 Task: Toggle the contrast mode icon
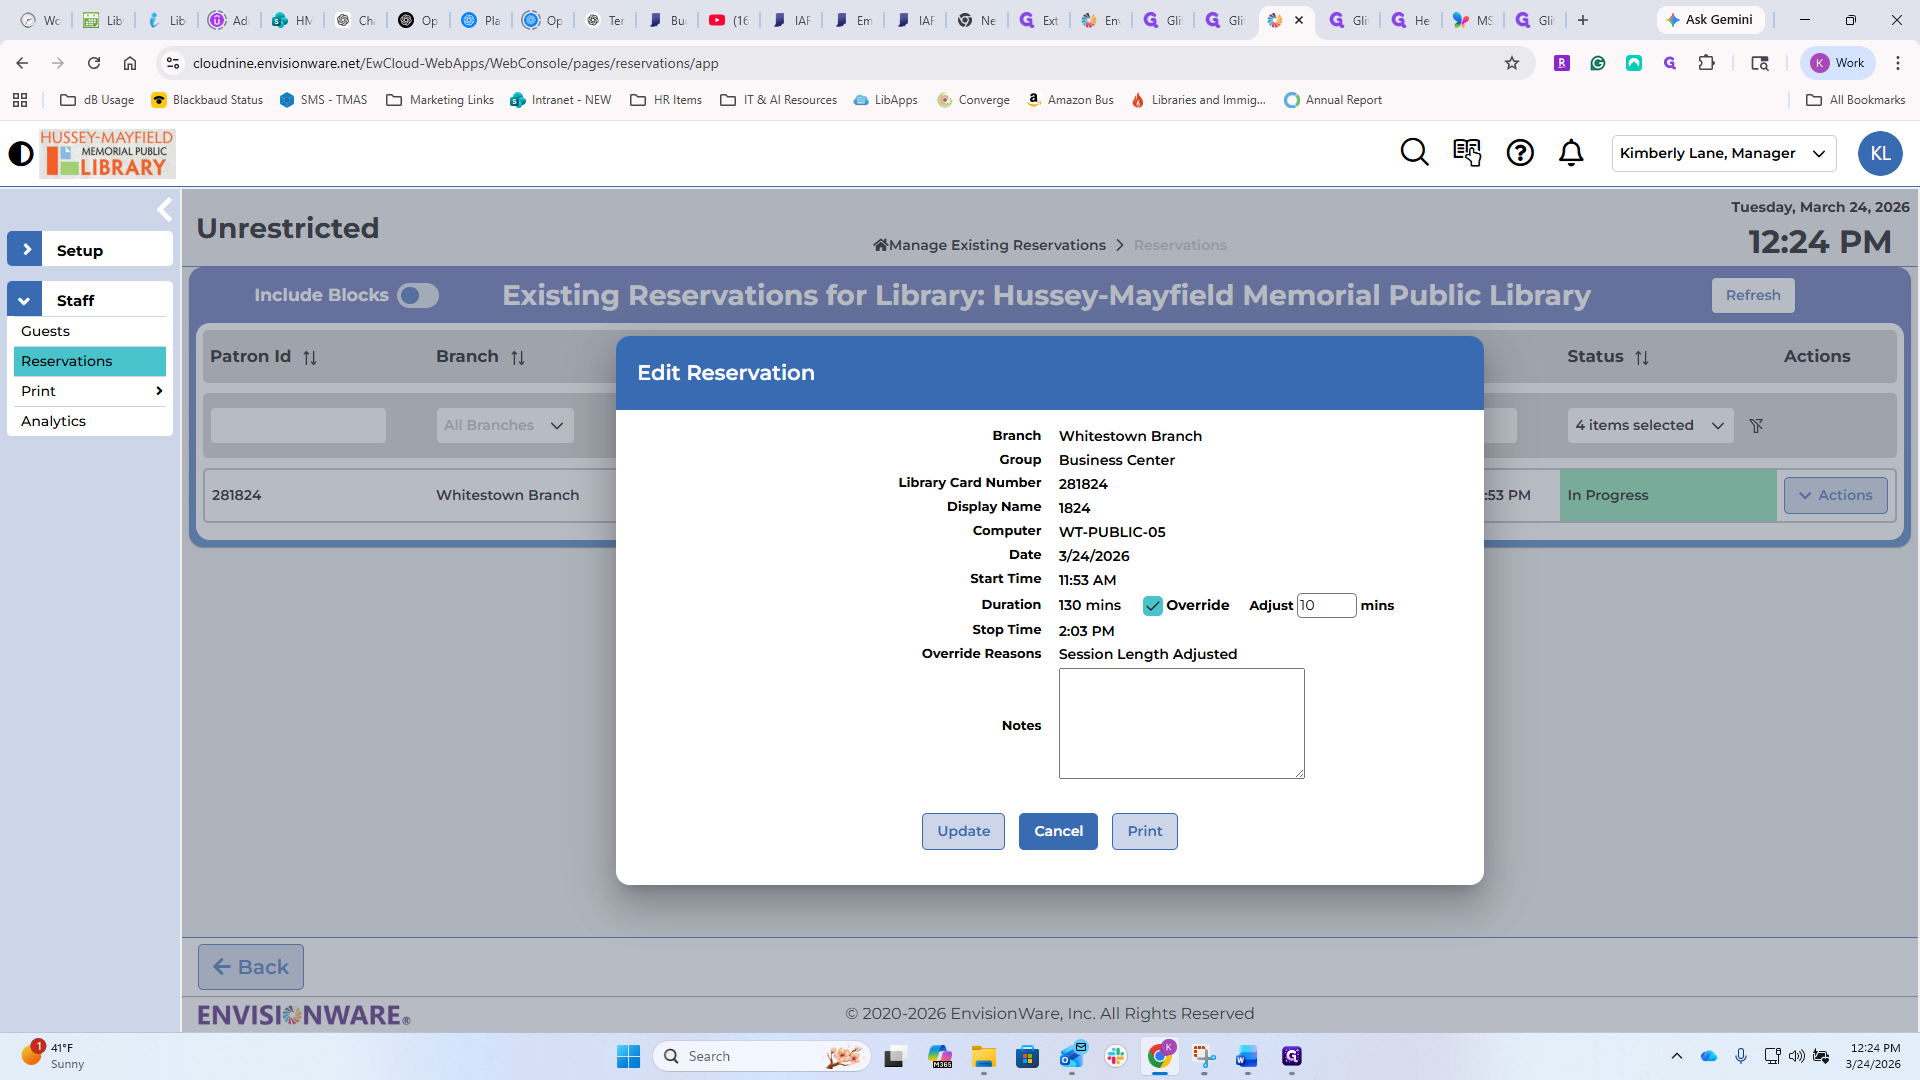point(20,154)
